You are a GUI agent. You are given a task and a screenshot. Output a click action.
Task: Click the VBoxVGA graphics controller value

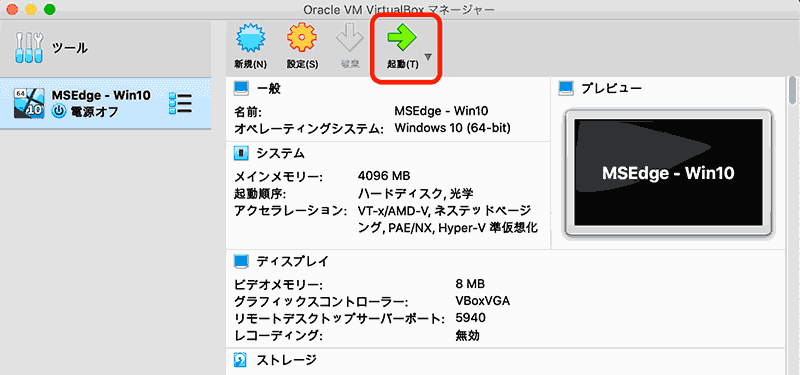point(483,301)
